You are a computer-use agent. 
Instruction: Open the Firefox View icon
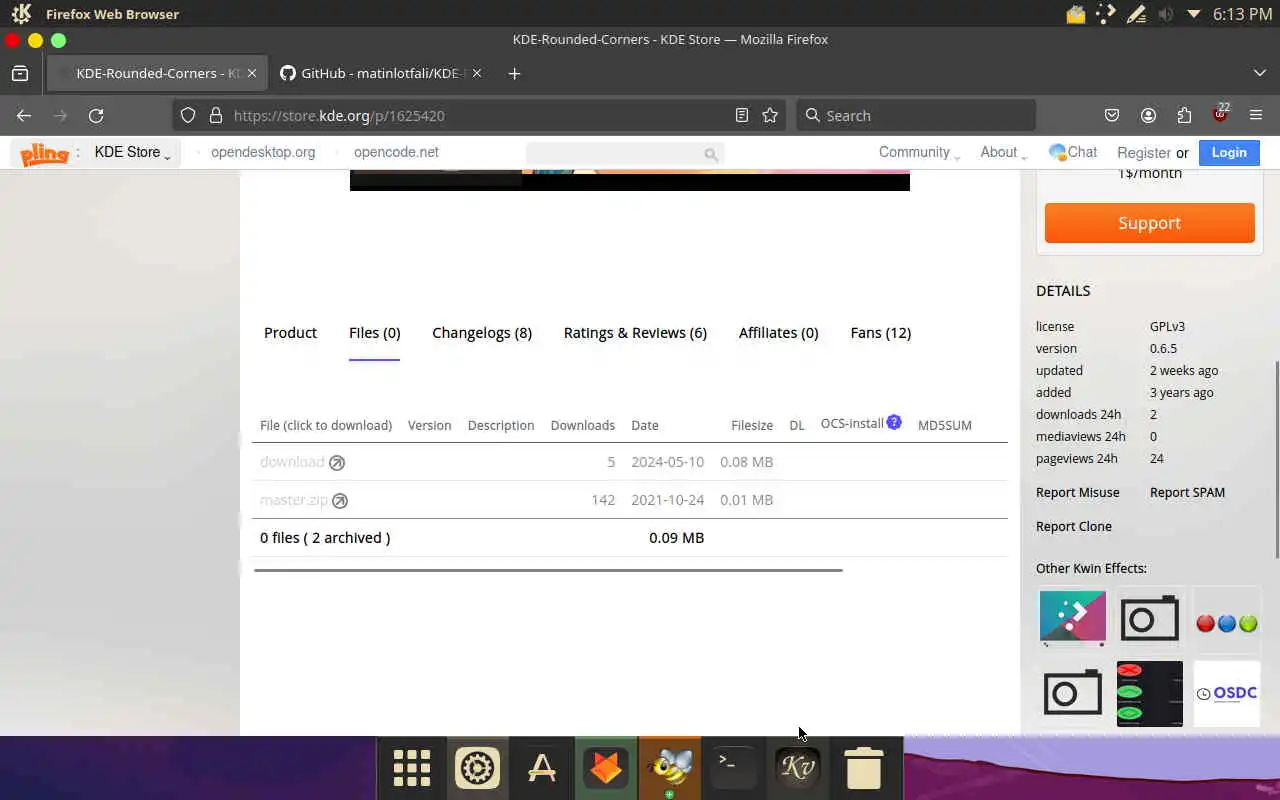point(20,73)
